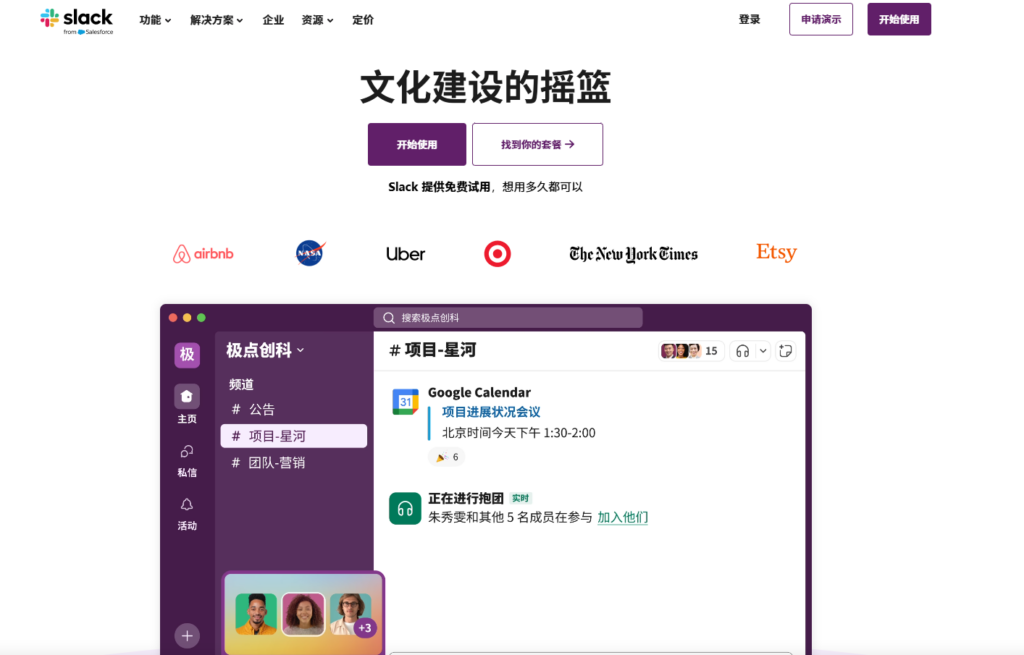Open the 资源 menu in top navigation
The width and height of the screenshot is (1024, 655).
pos(316,19)
